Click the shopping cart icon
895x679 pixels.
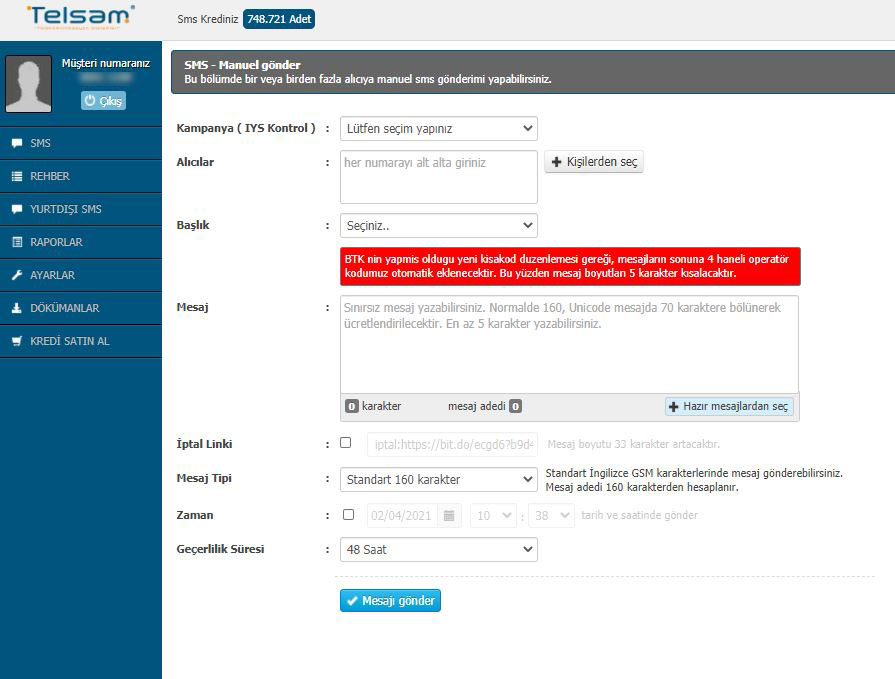pyautogui.click(x=17, y=341)
